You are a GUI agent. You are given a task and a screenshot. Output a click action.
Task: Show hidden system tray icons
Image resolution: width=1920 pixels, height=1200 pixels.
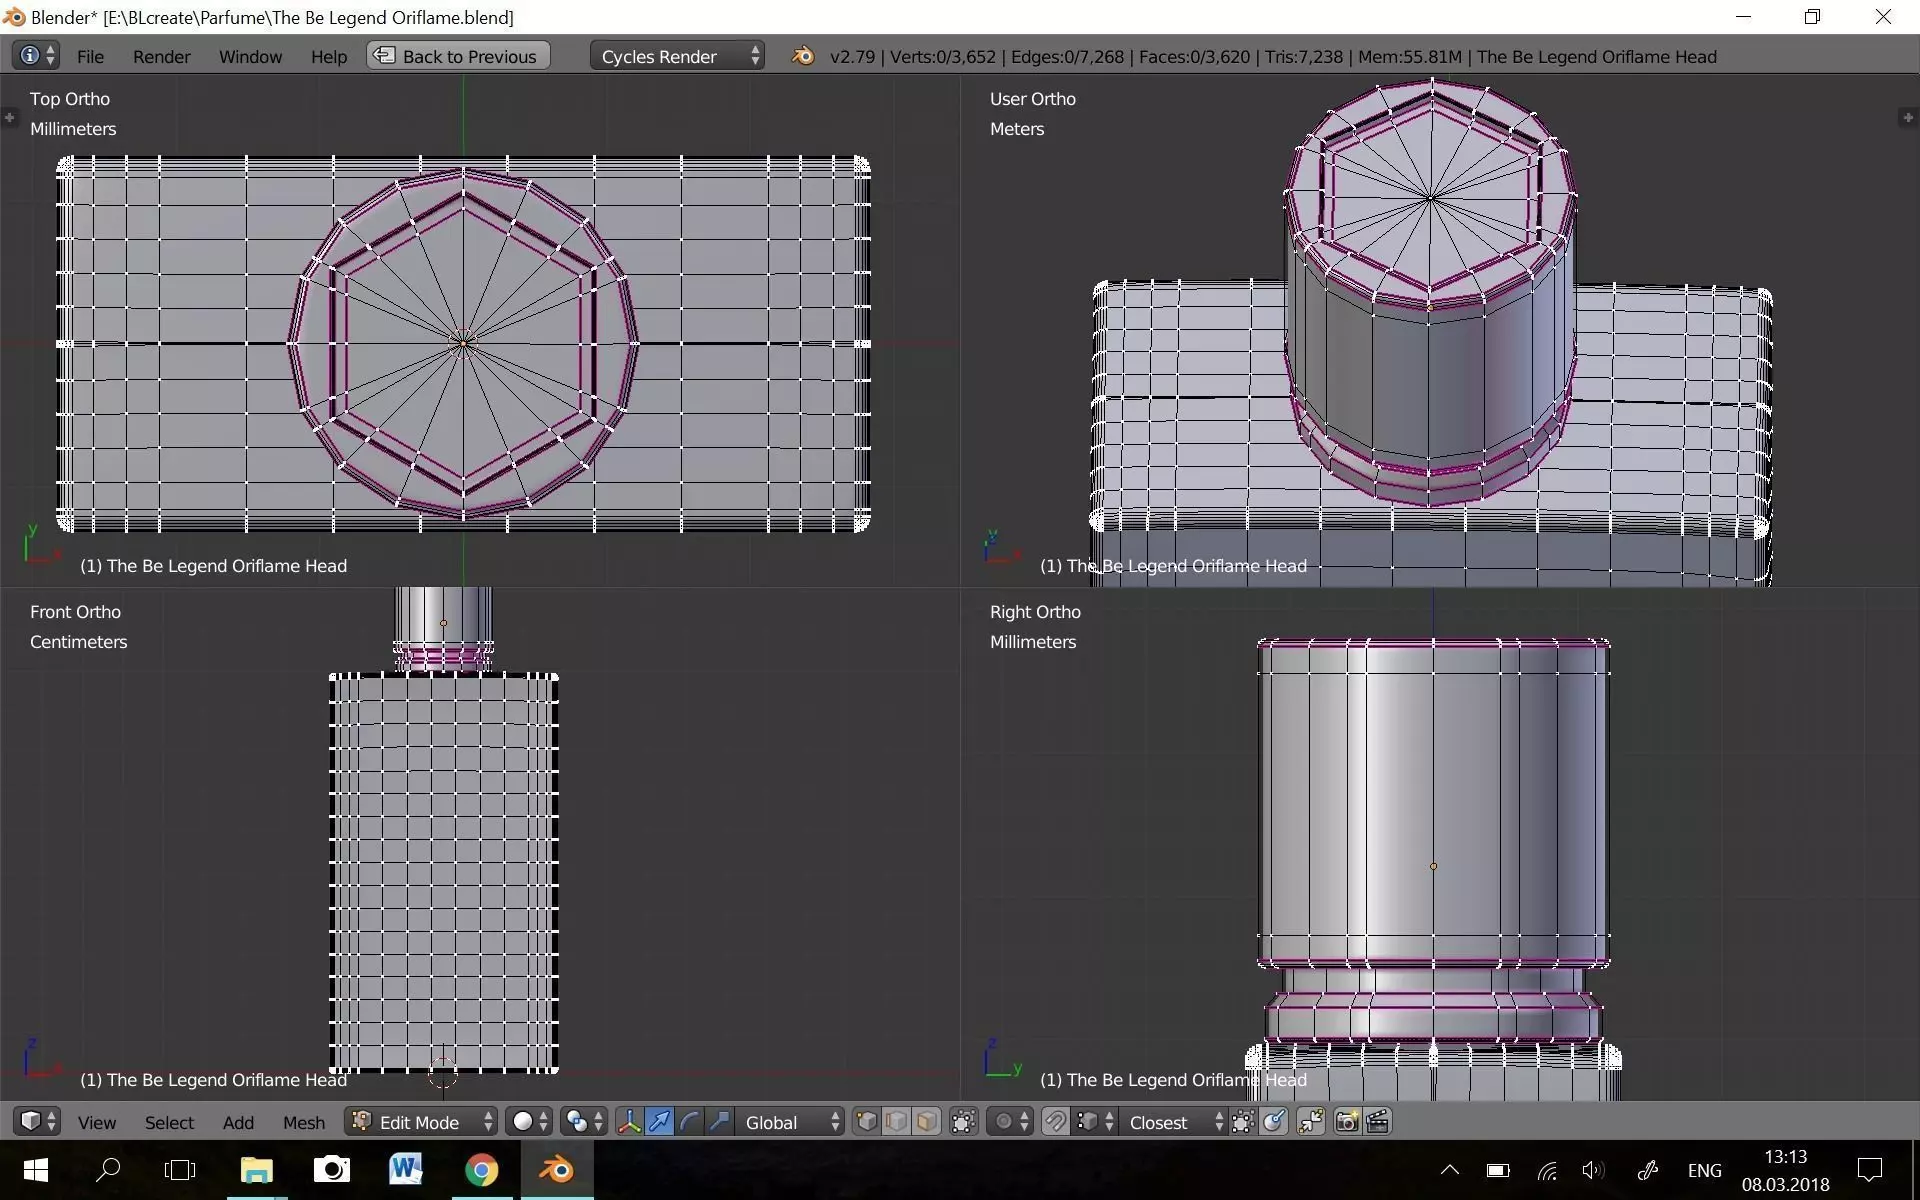tap(1449, 1170)
